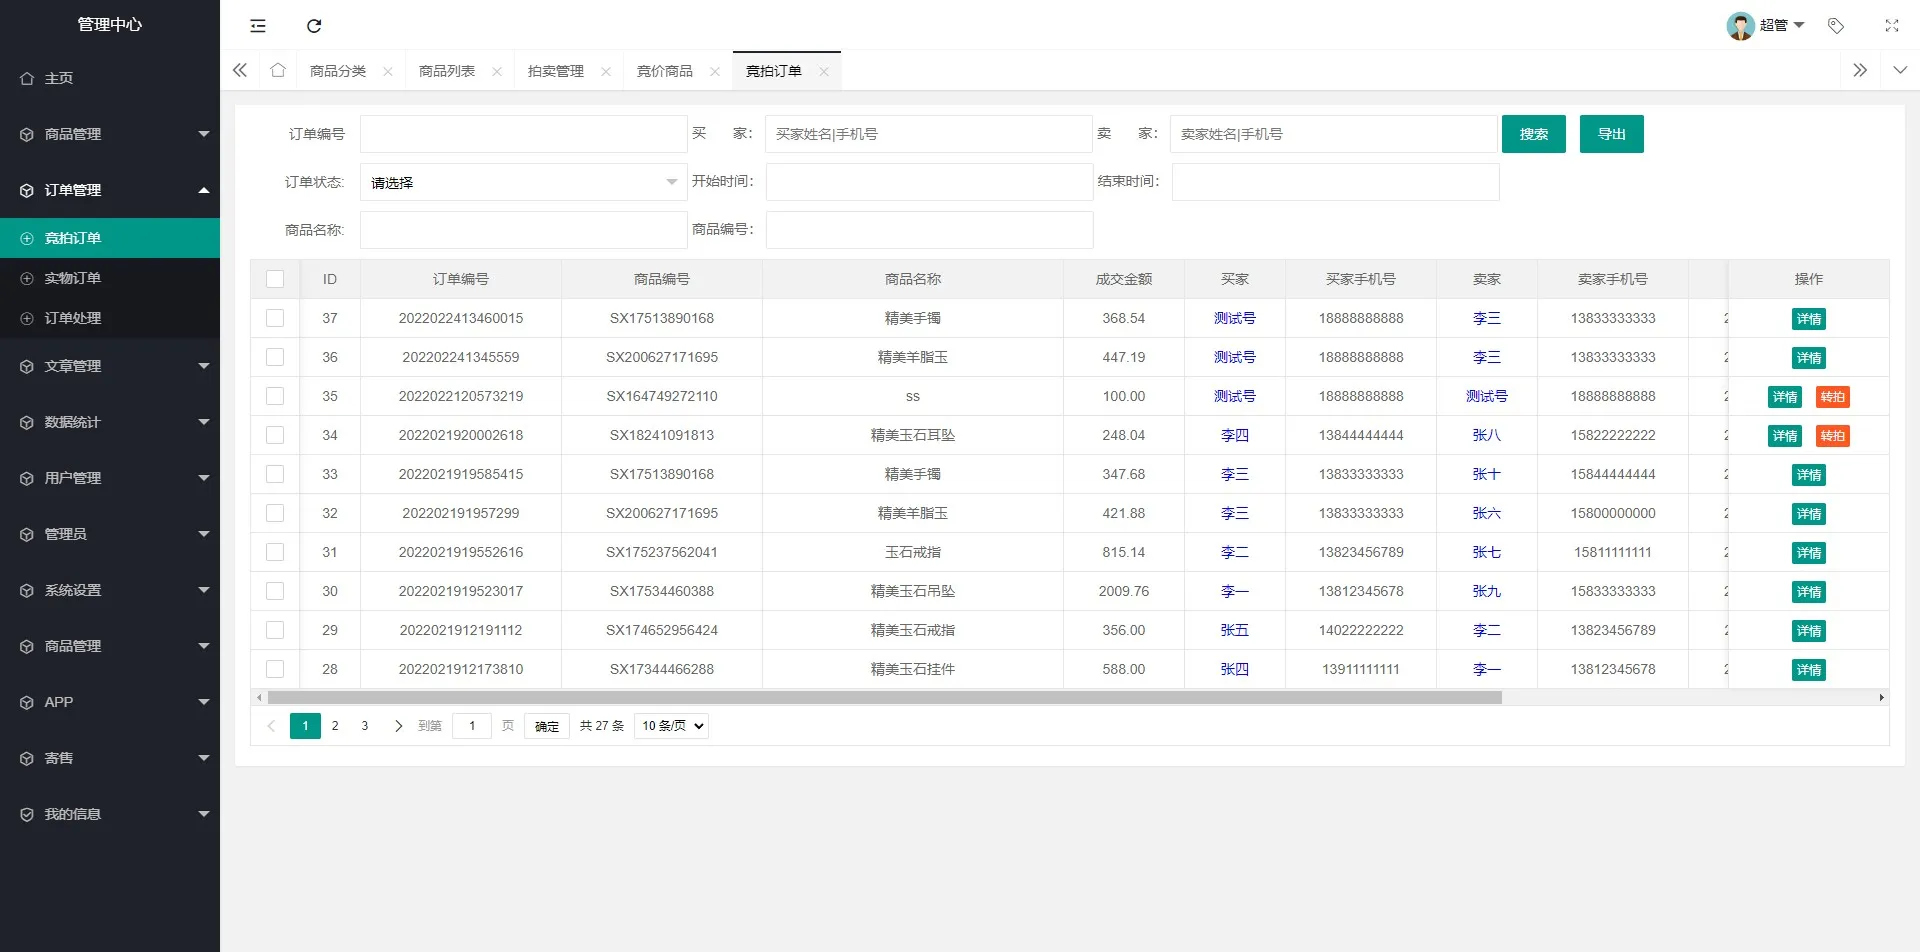Click the 搜索 button
Viewport: 1920px width, 952px height.
click(1533, 134)
